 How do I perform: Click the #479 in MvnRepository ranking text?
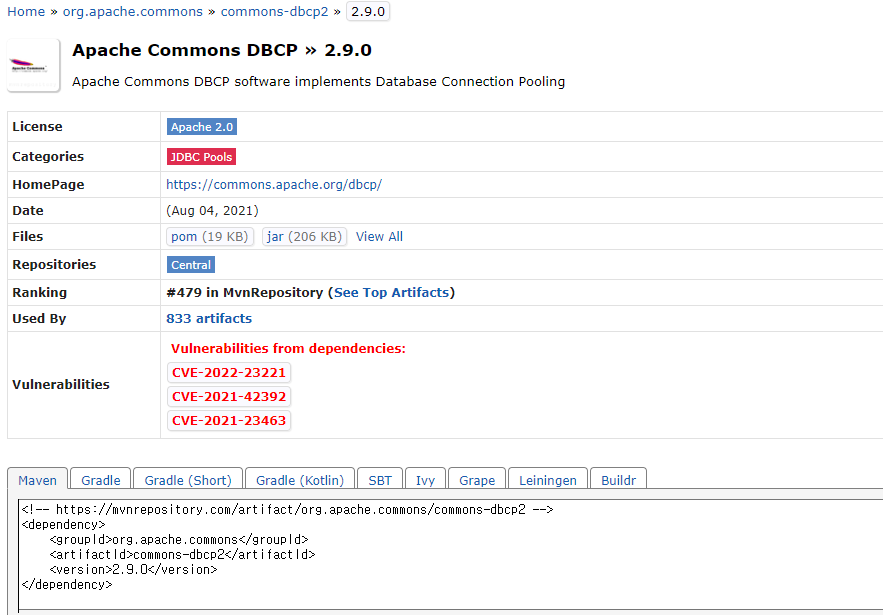point(244,293)
